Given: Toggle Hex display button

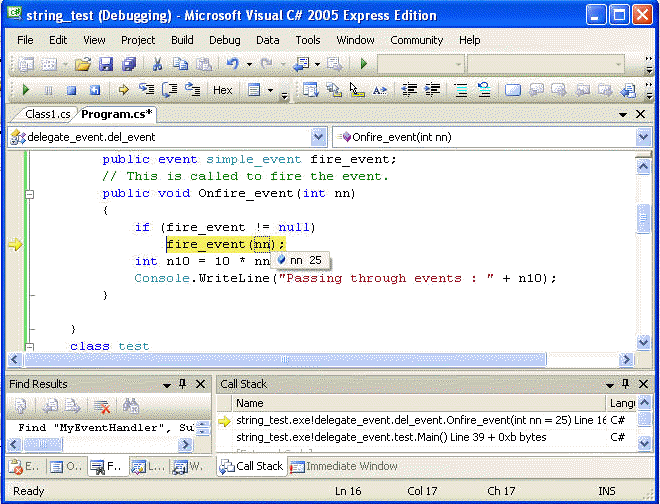Looking at the screenshot, I should point(223,90).
